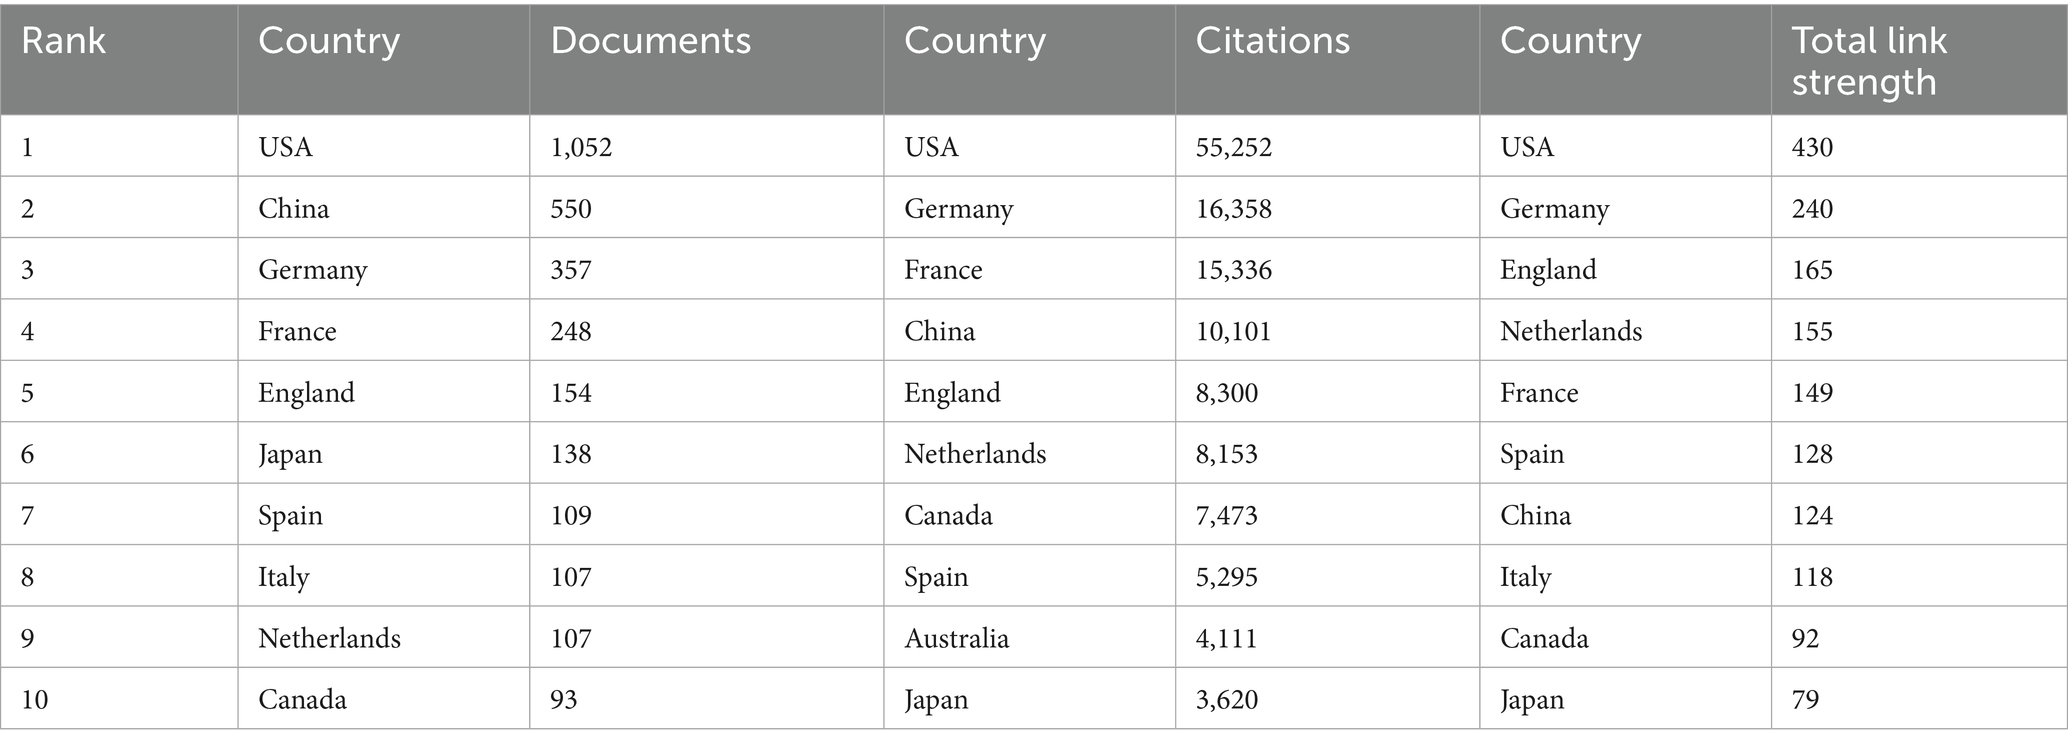Click the 357 documents cell

tap(571, 270)
